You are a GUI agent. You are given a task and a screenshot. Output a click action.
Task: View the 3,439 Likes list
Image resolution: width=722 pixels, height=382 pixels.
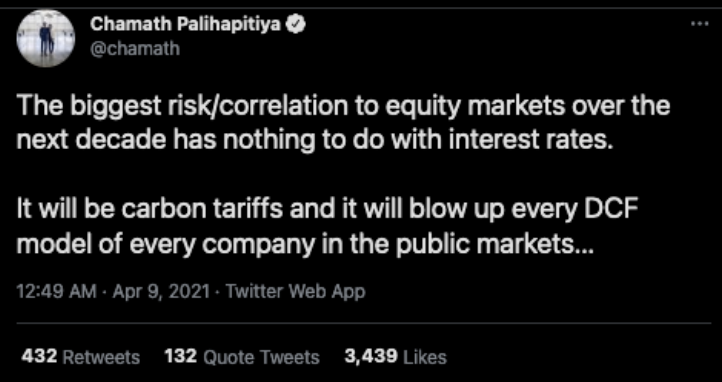pos(396,357)
